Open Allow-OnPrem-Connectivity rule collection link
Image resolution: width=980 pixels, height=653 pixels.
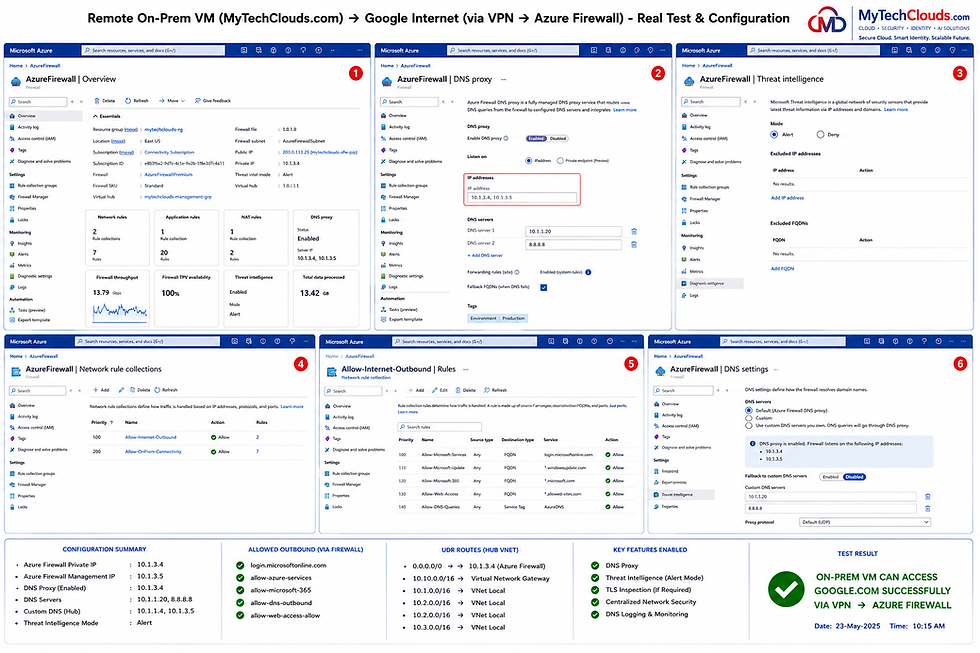(x=153, y=452)
